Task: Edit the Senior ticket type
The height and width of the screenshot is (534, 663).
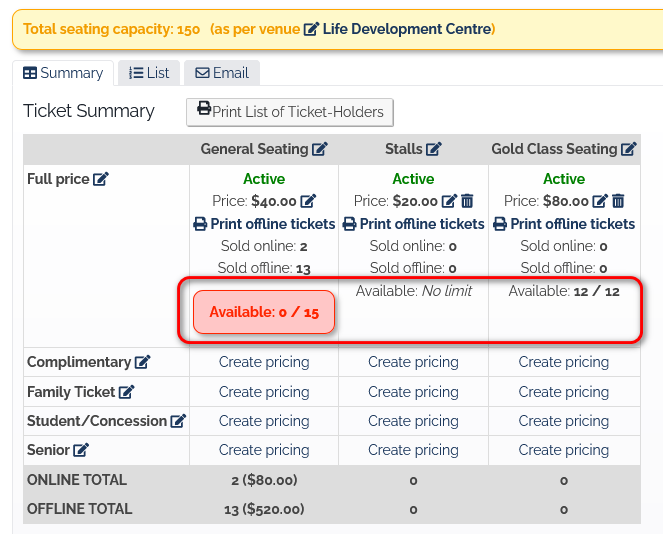Action: click(x=81, y=450)
